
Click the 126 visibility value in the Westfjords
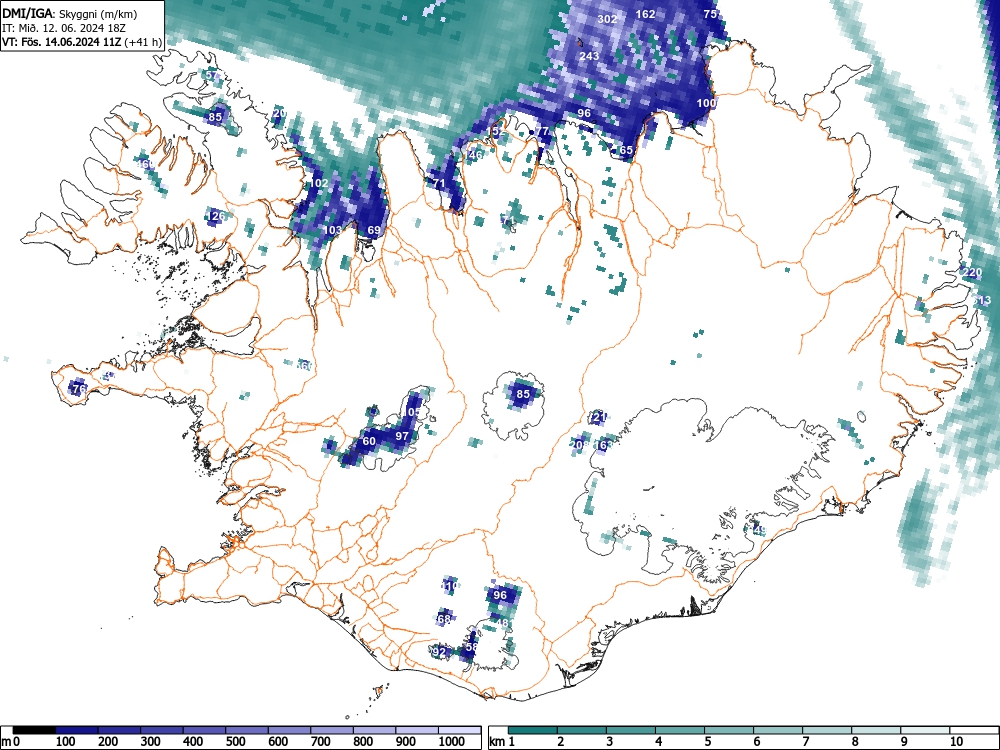click(x=216, y=216)
